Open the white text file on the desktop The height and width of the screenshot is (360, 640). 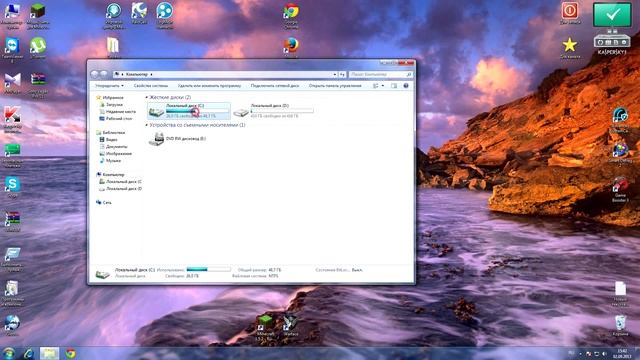[x=620, y=289]
